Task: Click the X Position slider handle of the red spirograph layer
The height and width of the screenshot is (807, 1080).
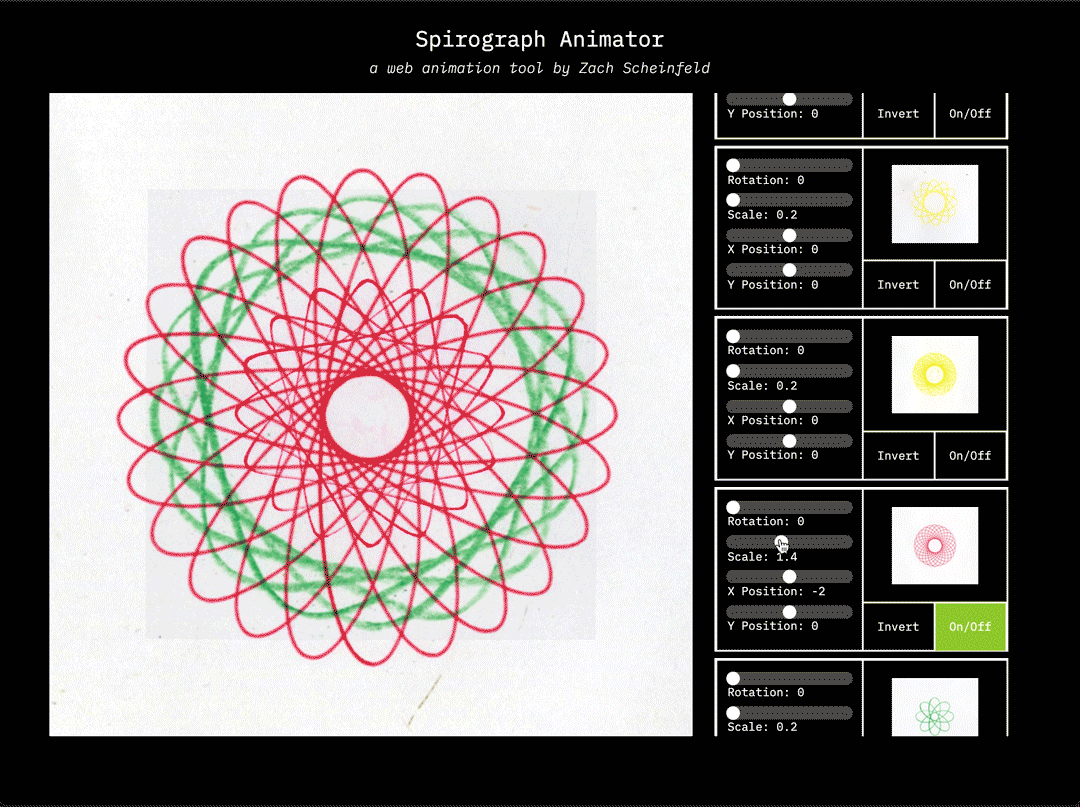Action: pyautogui.click(x=789, y=576)
